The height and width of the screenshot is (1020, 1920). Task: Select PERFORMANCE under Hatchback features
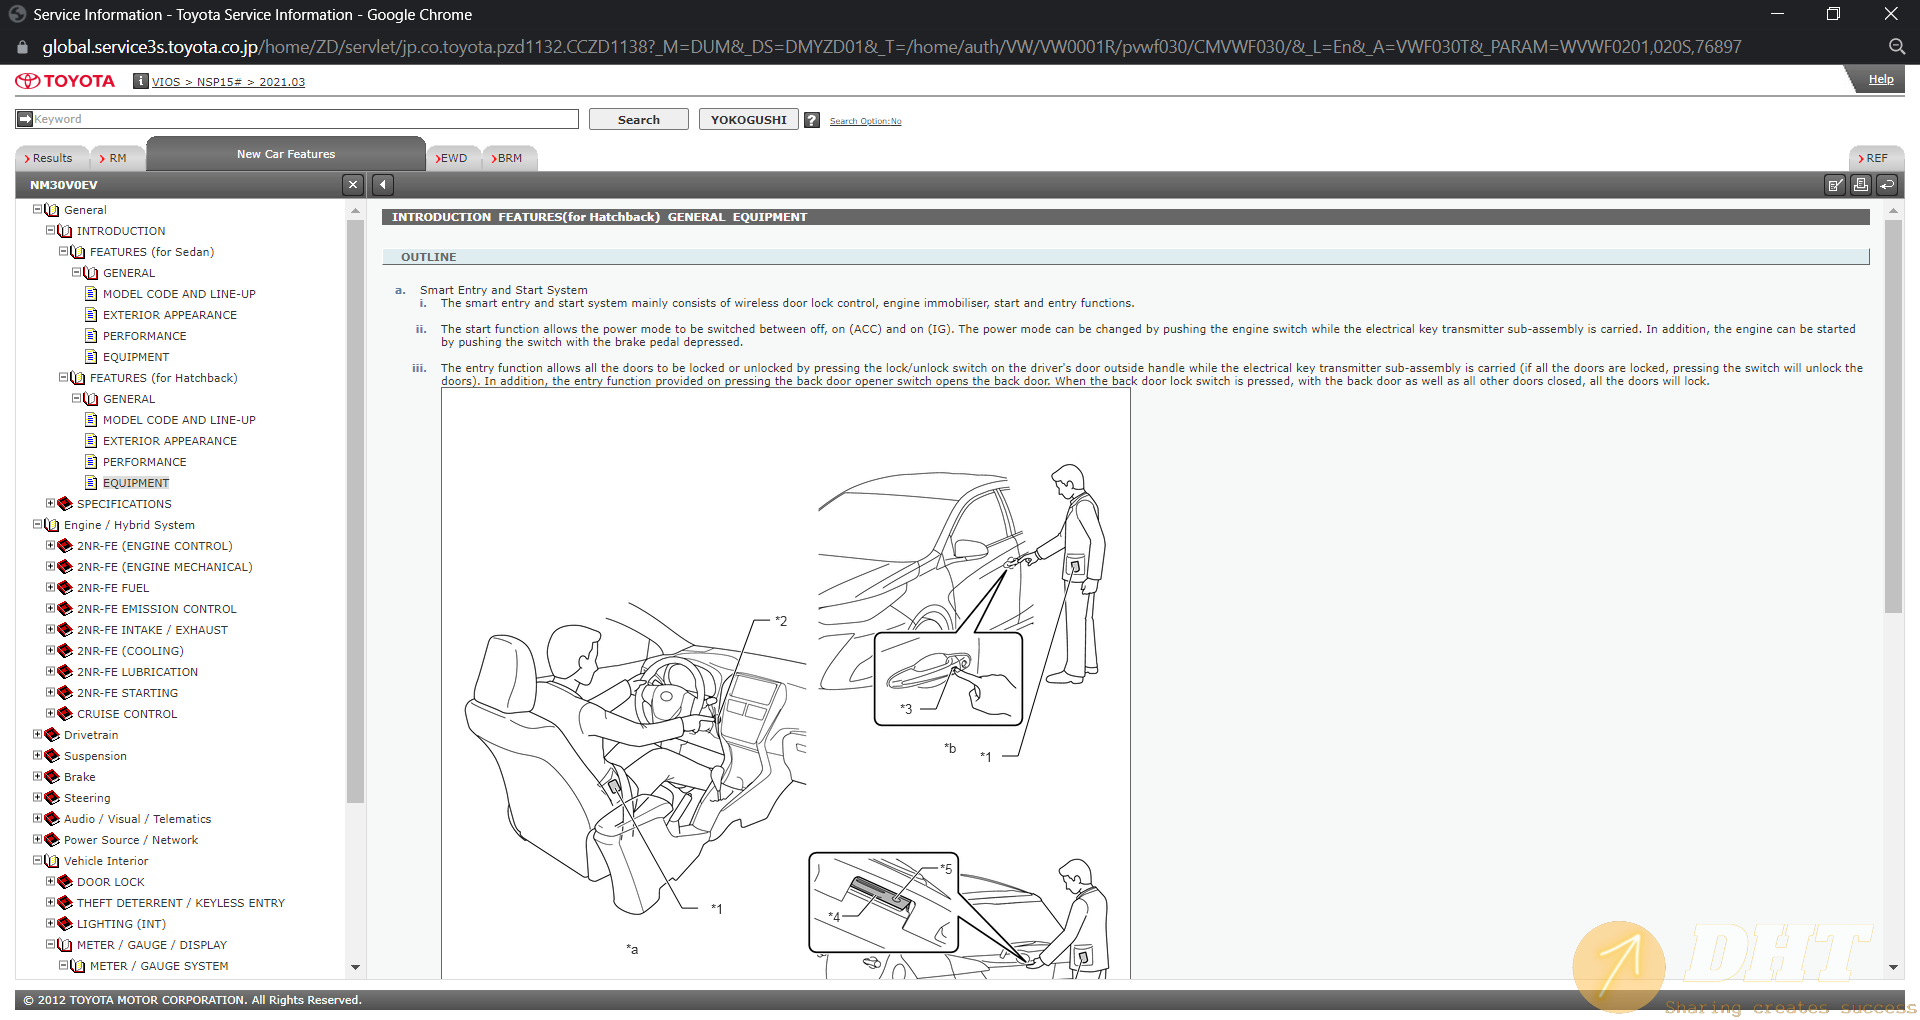click(144, 462)
